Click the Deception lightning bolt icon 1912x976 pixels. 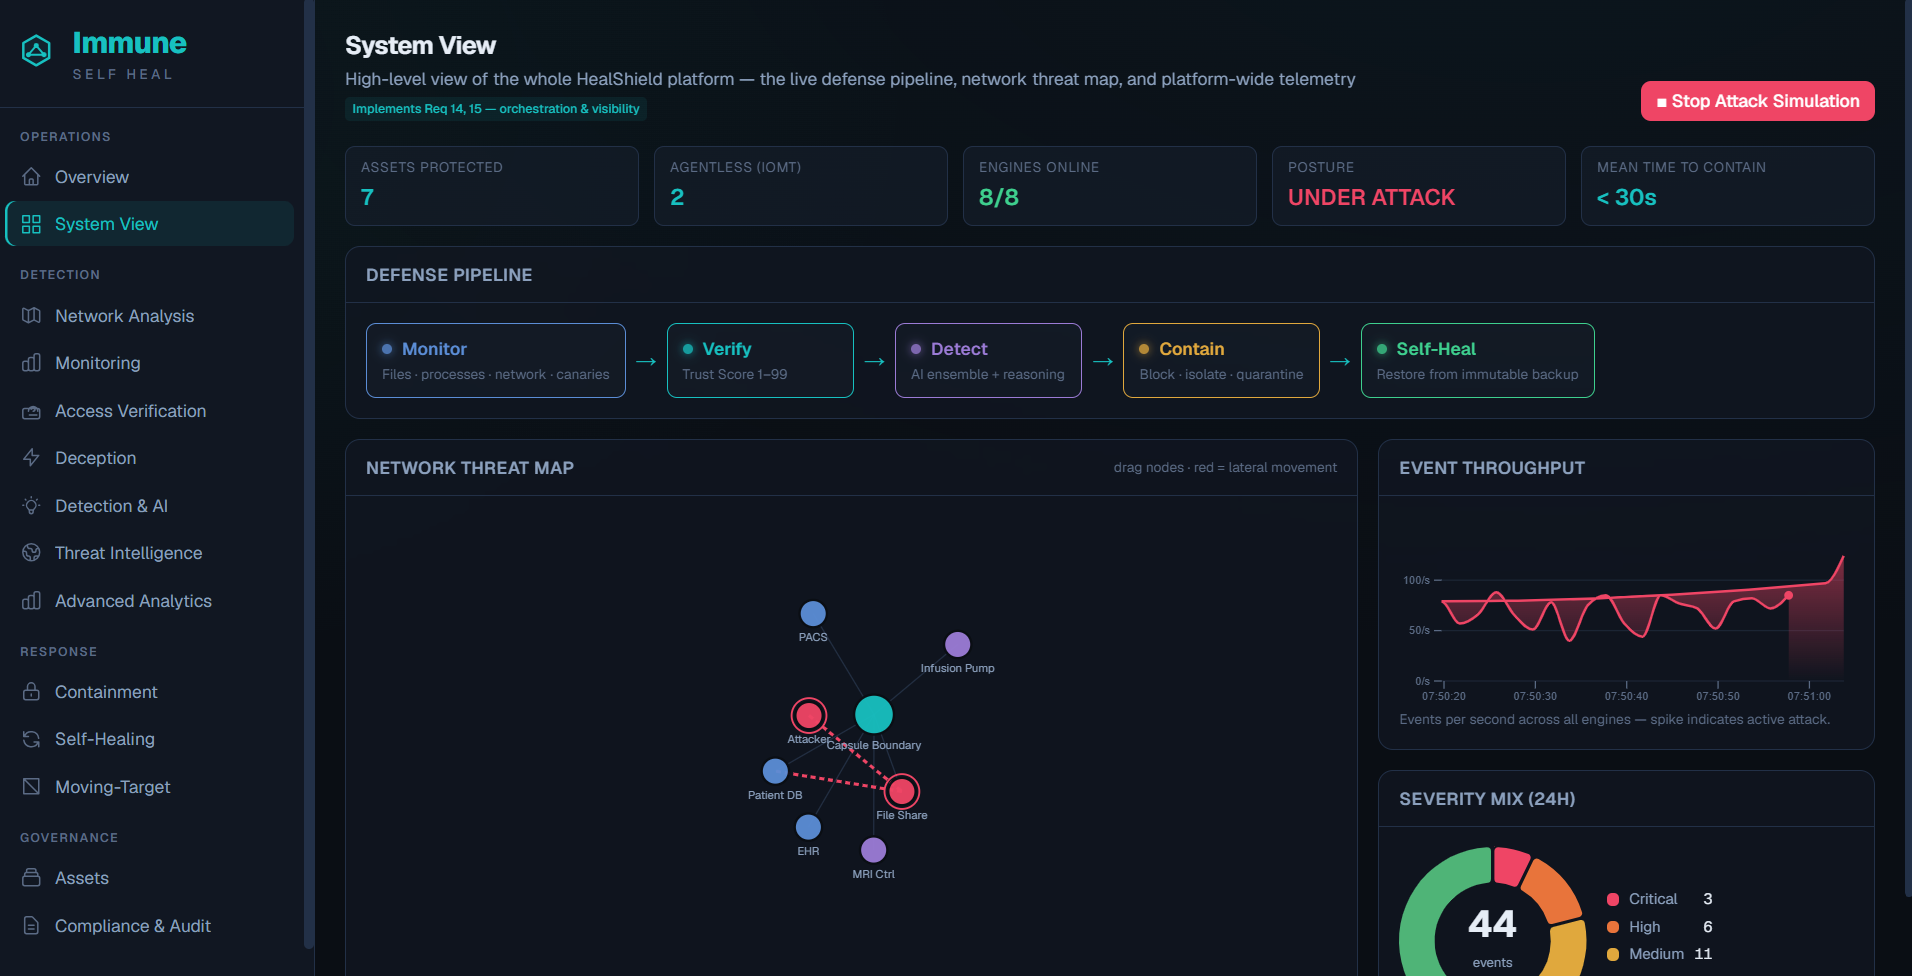31,458
